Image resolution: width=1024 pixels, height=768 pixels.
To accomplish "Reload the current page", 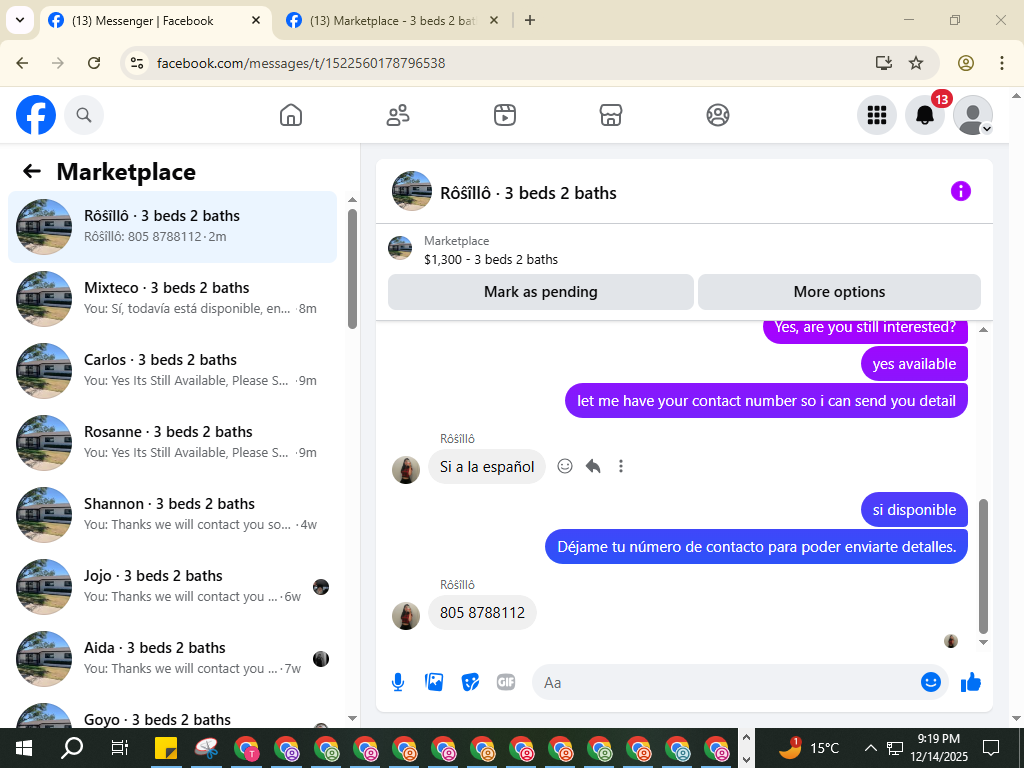I will click(94, 63).
